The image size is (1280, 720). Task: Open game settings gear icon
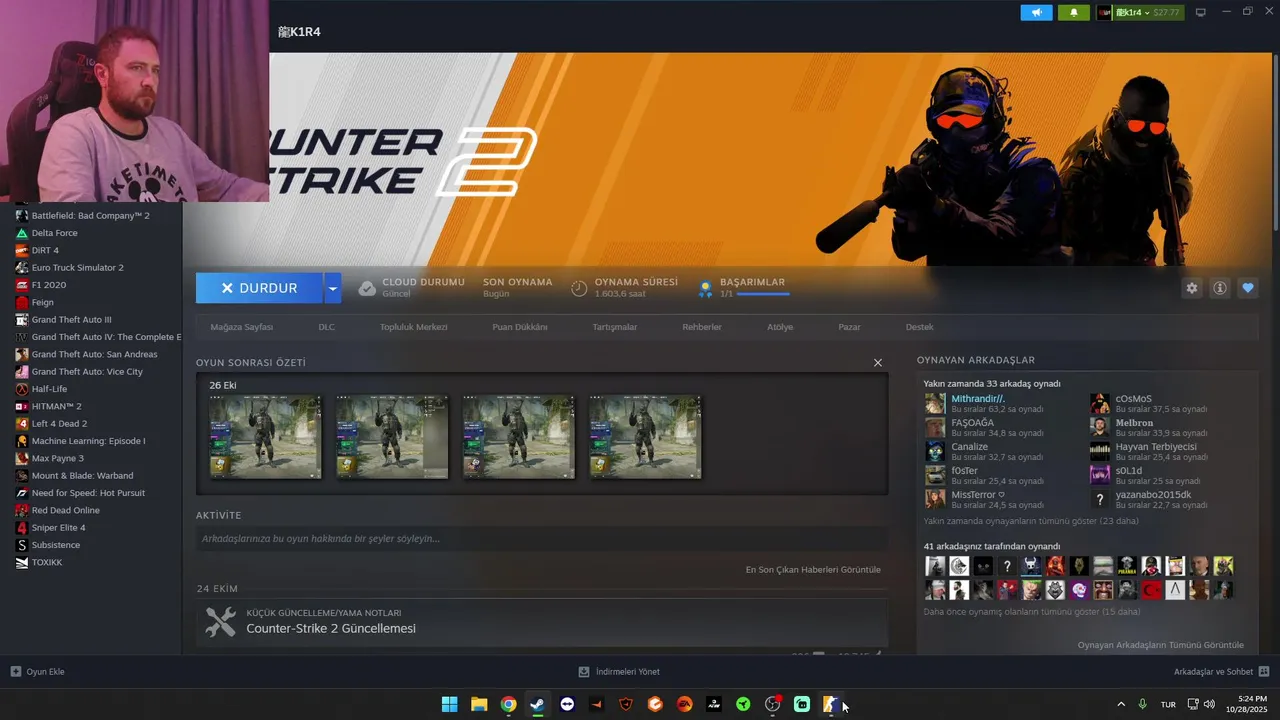1192,288
